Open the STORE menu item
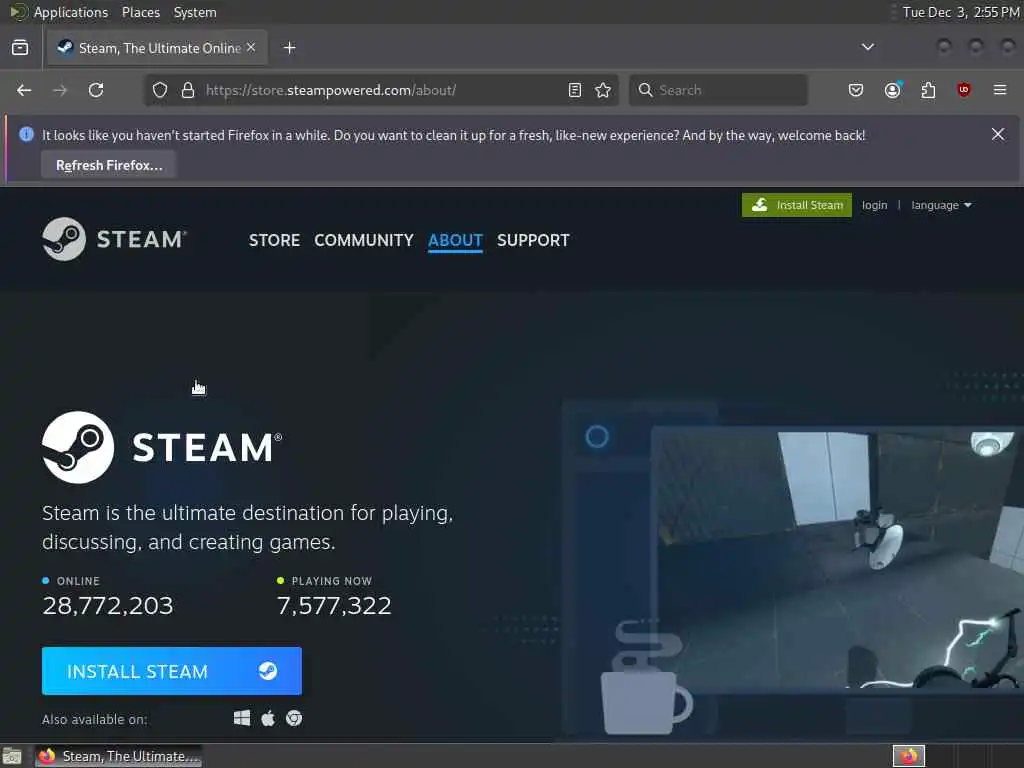Viewport: 1024px width, 768px height. (x=274, y=240)
